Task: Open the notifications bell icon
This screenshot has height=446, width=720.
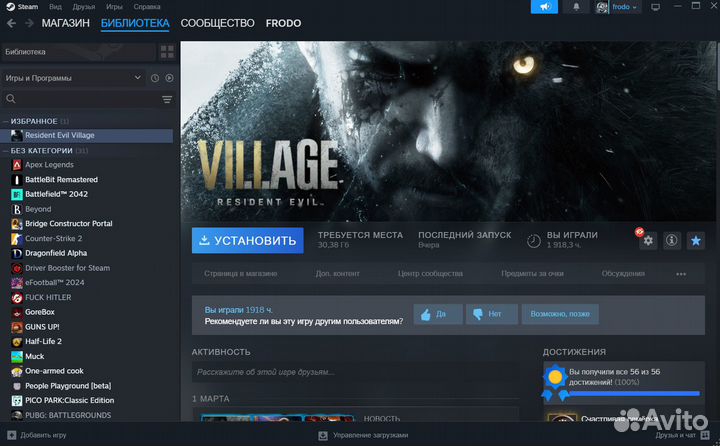Action: point(576,7)
